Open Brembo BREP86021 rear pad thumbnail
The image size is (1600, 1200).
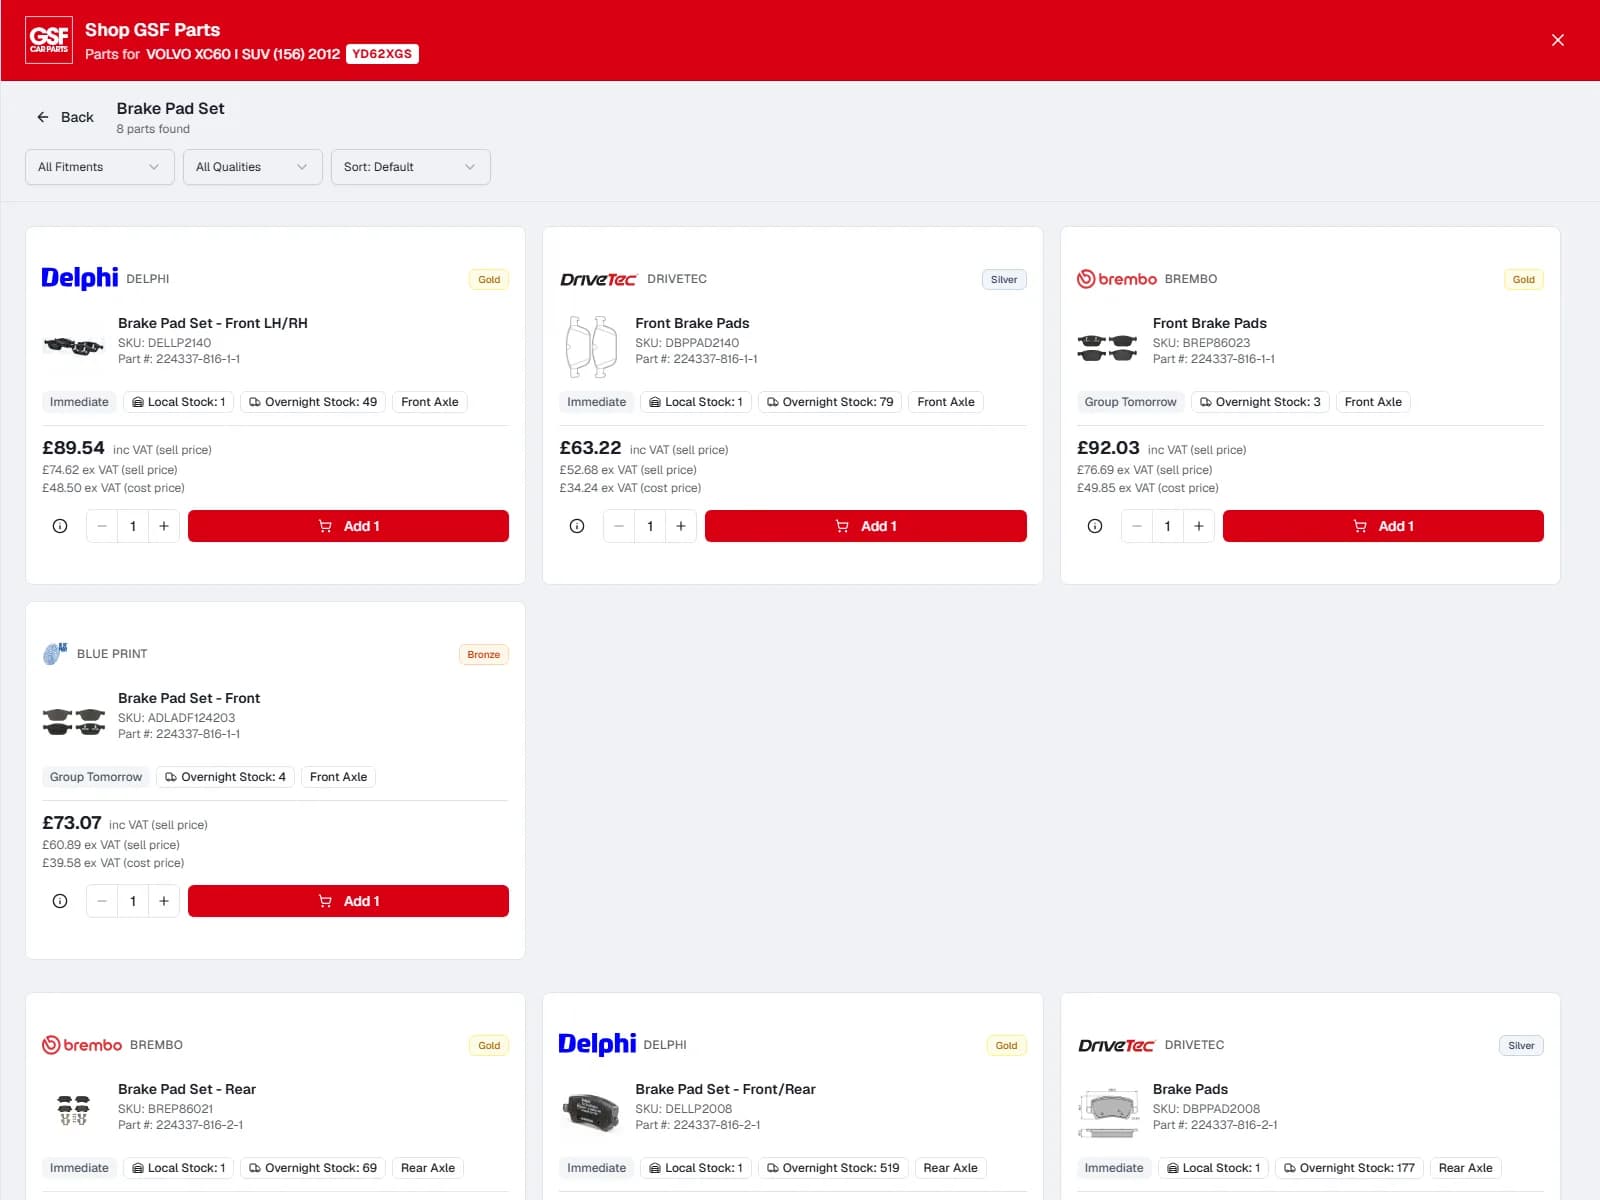pyautogui.click(x=73, y=1111)
